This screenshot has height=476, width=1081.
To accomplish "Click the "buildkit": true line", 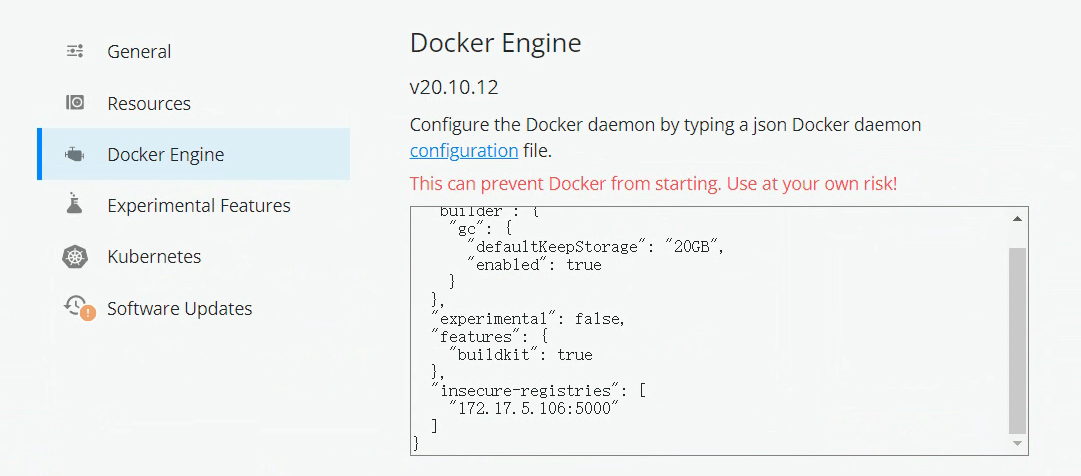I will [x=521, y=355].
